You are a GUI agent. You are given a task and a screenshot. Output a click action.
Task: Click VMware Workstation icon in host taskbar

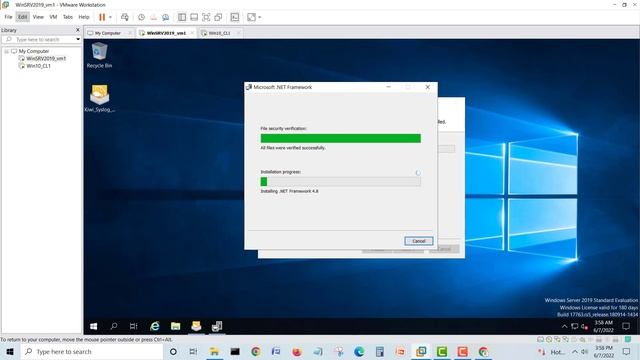pos(421,352)
